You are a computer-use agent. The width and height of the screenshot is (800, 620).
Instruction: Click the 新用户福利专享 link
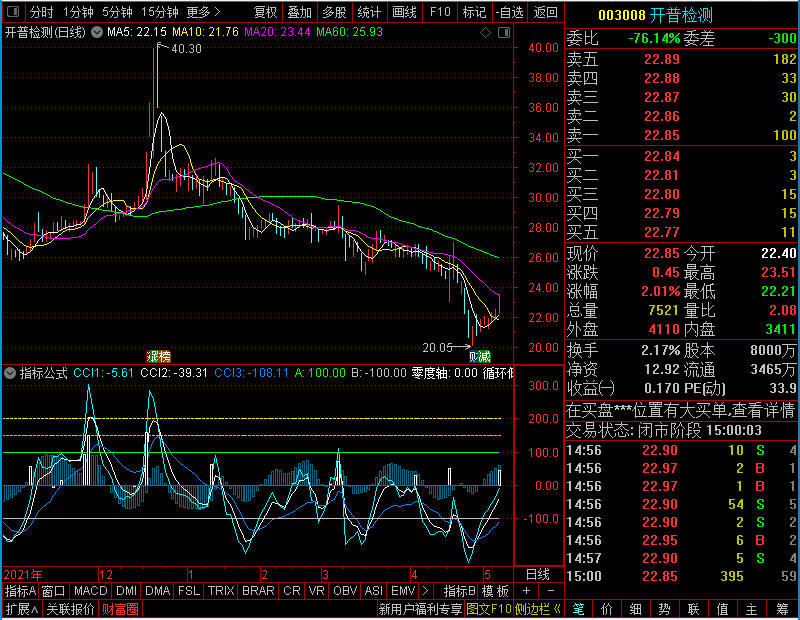420,609
